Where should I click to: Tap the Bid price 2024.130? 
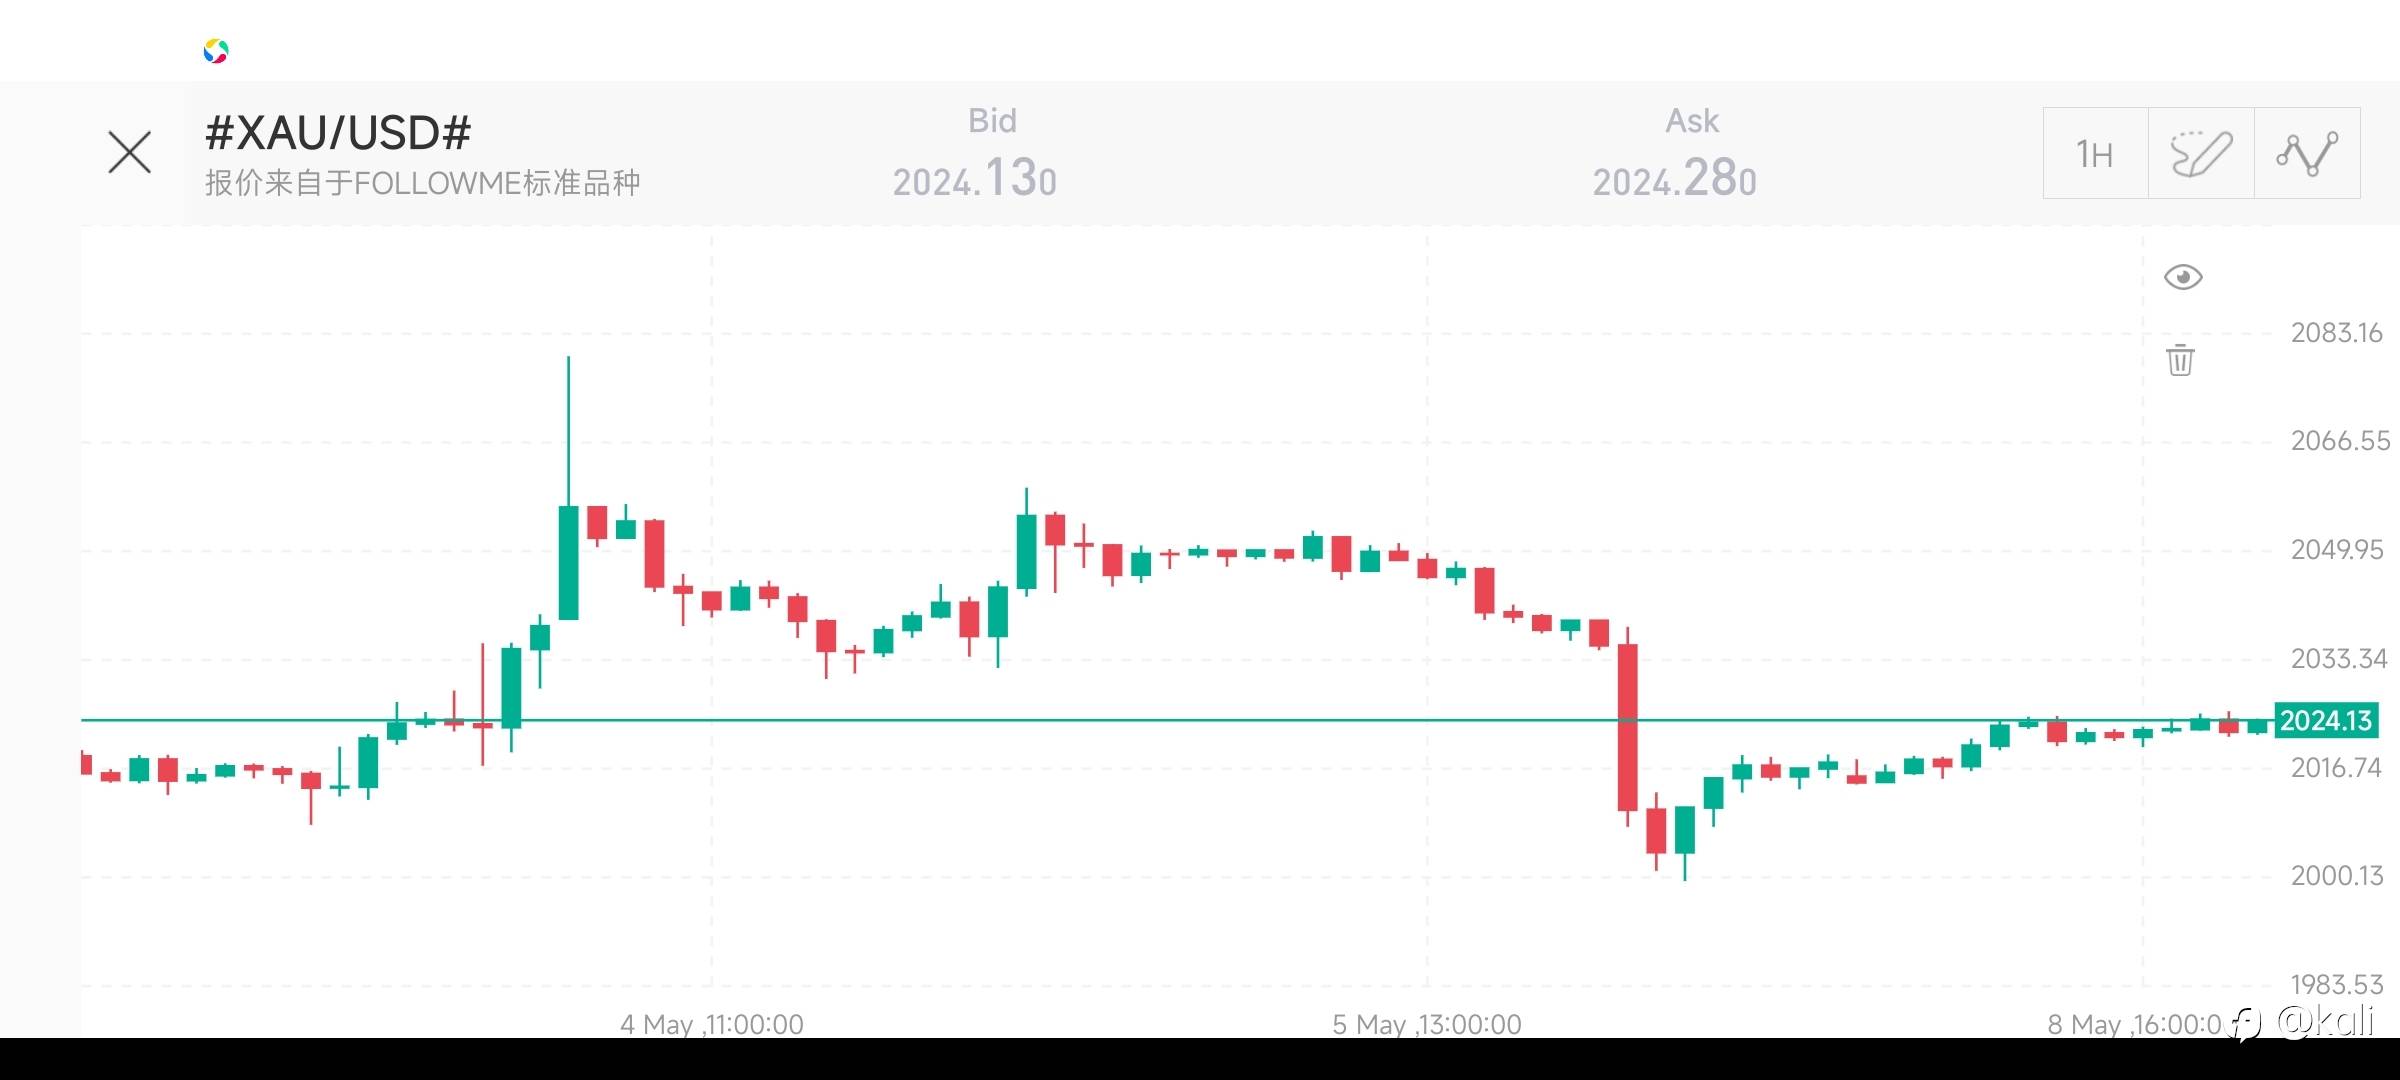click(x=974, y=180)
